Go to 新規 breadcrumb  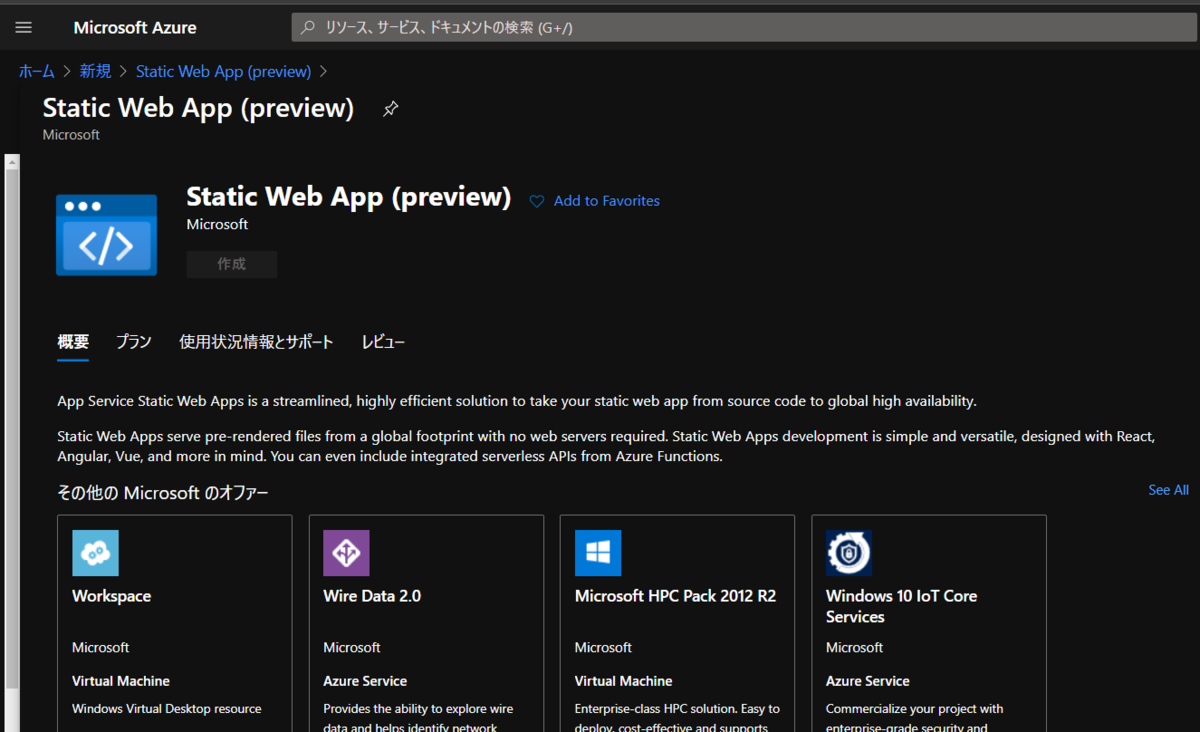point(96,71)
